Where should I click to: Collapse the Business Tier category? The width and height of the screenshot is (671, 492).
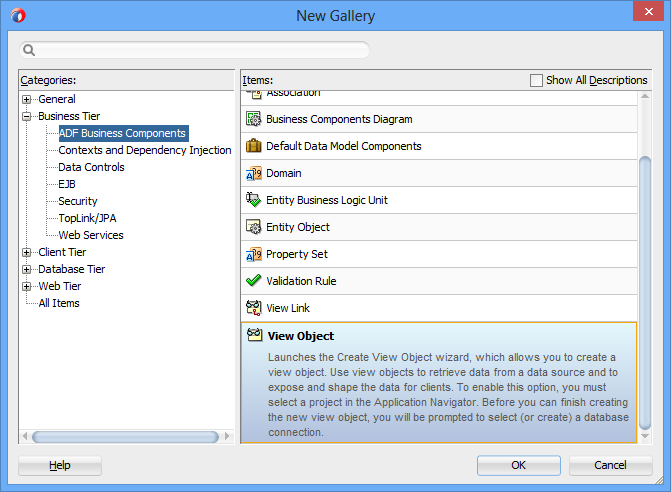click(x=27, y=116)
